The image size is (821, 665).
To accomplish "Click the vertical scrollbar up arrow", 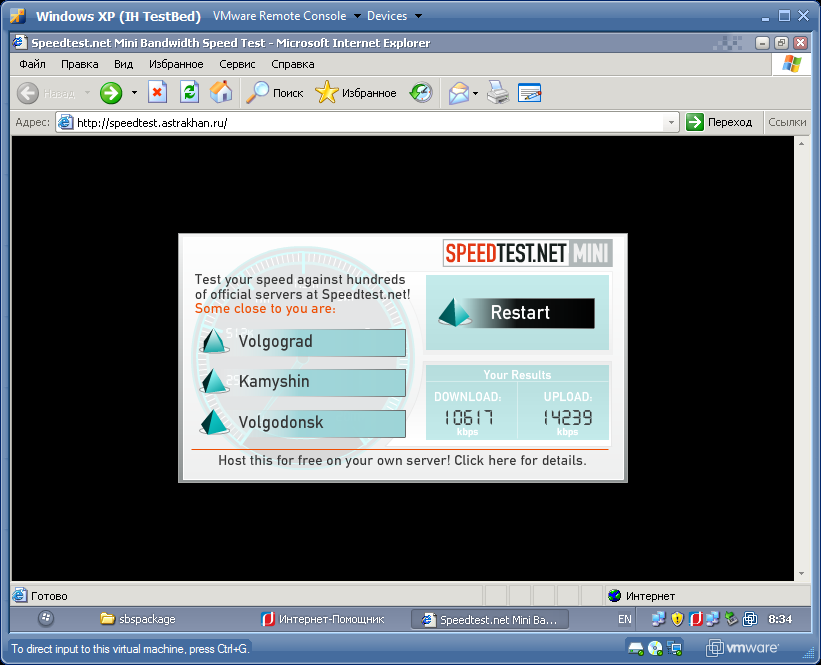I will pos(802,143).
